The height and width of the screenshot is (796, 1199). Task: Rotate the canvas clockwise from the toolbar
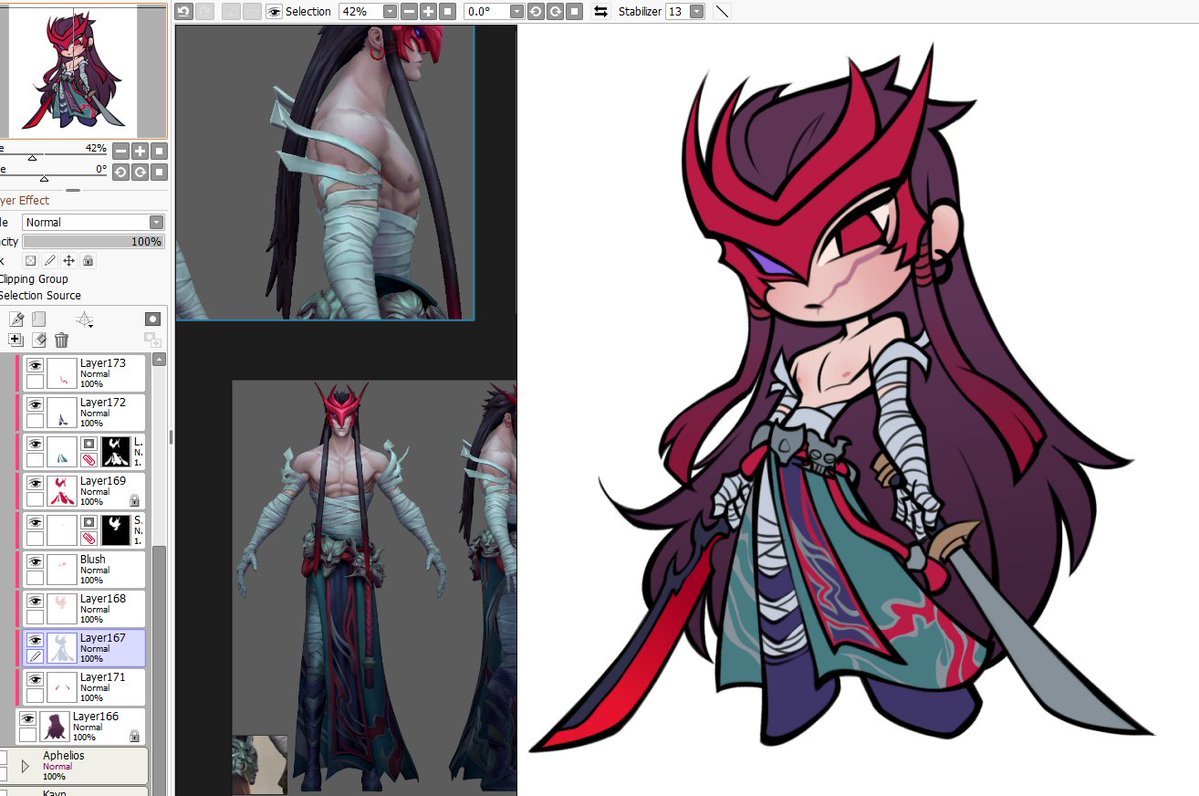pyautogui.click(x=555, y=11)
